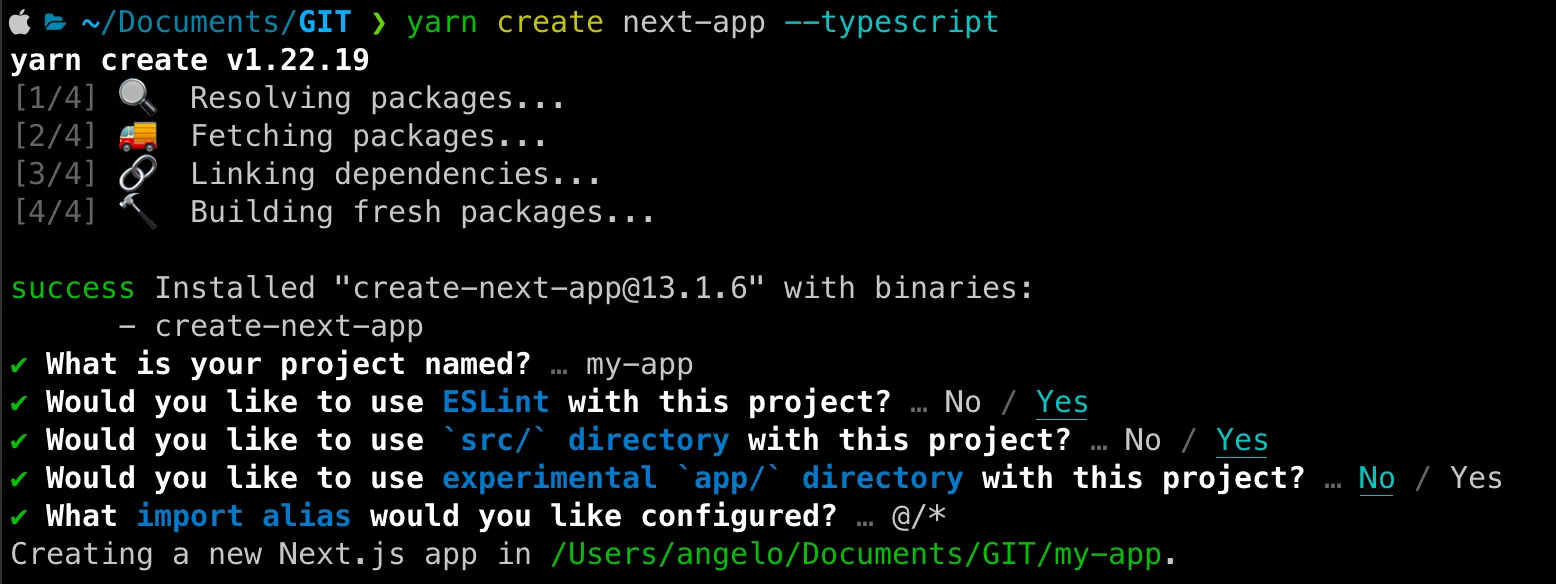Select underlined No for the experimental app/ question
The width and height of the screenshot is (1556, 584).
[x=1377, y=479]
